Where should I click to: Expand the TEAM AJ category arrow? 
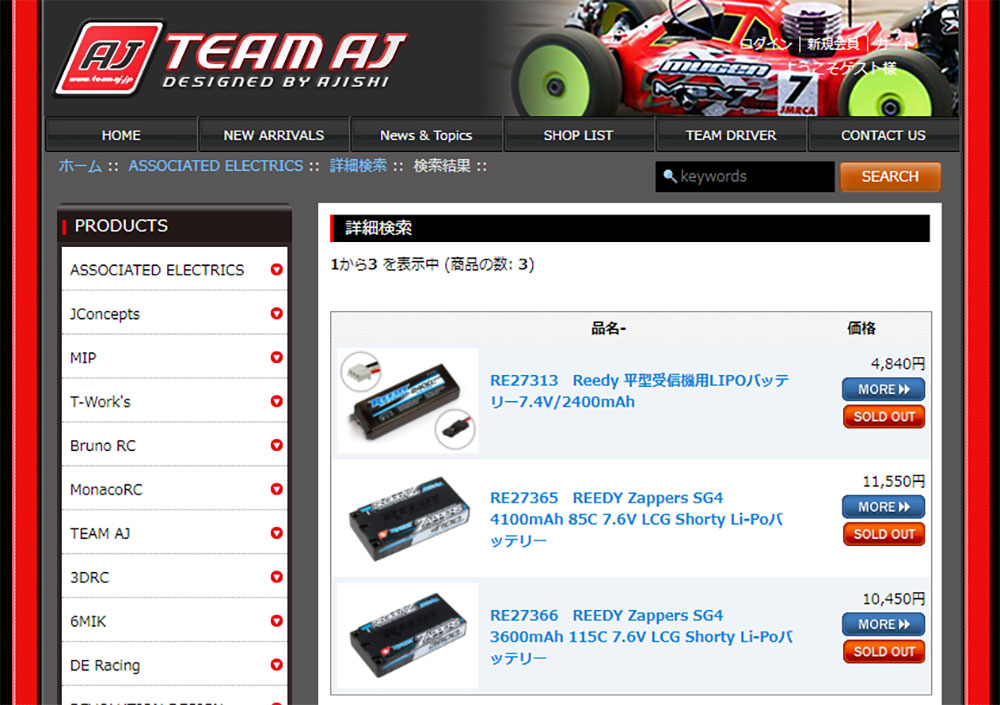276,533
